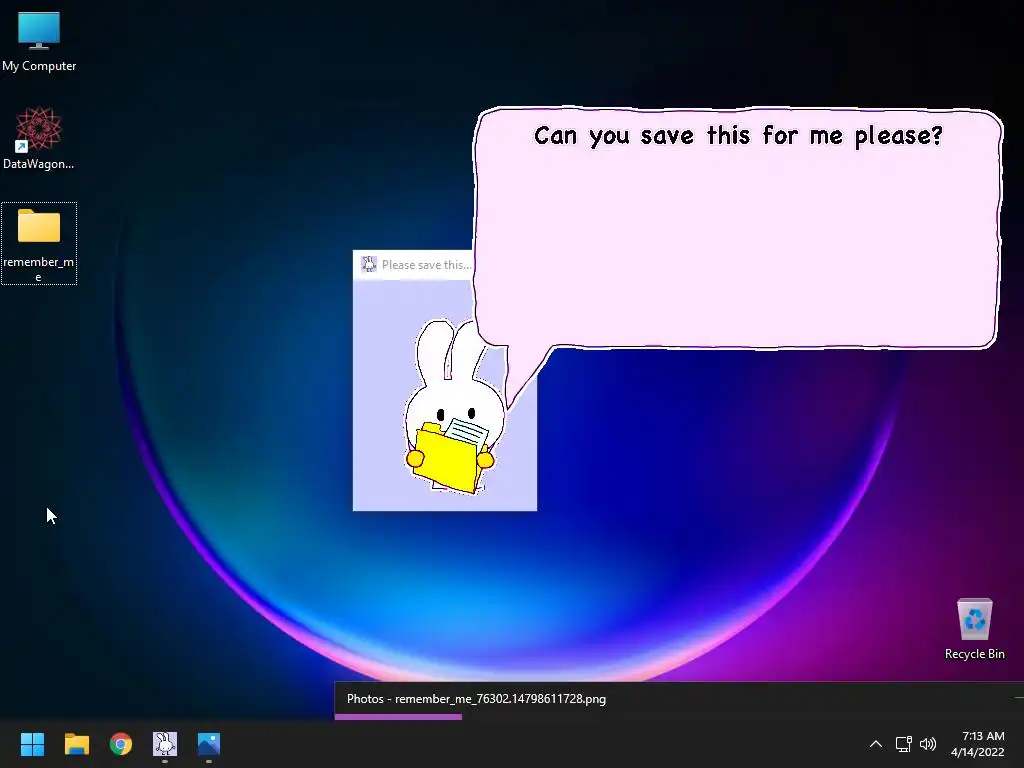Viewport: 1024px width, 768px height.
Task: Click the small bunny icon in the window title
Action: coord(369,264)
